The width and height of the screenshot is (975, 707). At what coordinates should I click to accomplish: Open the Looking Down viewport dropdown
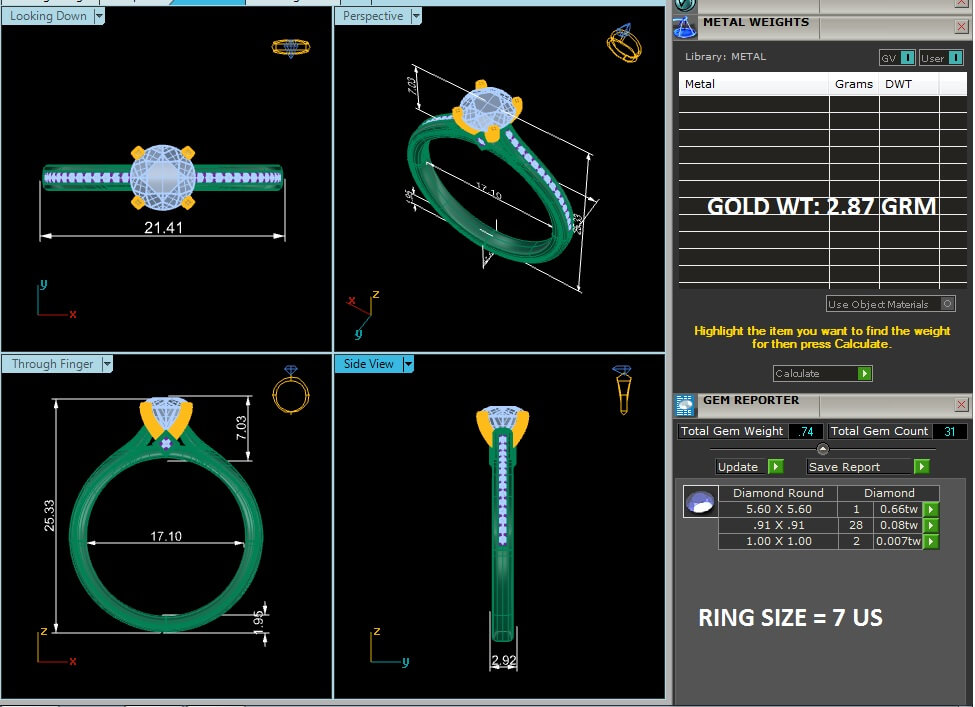coord(99,16)
